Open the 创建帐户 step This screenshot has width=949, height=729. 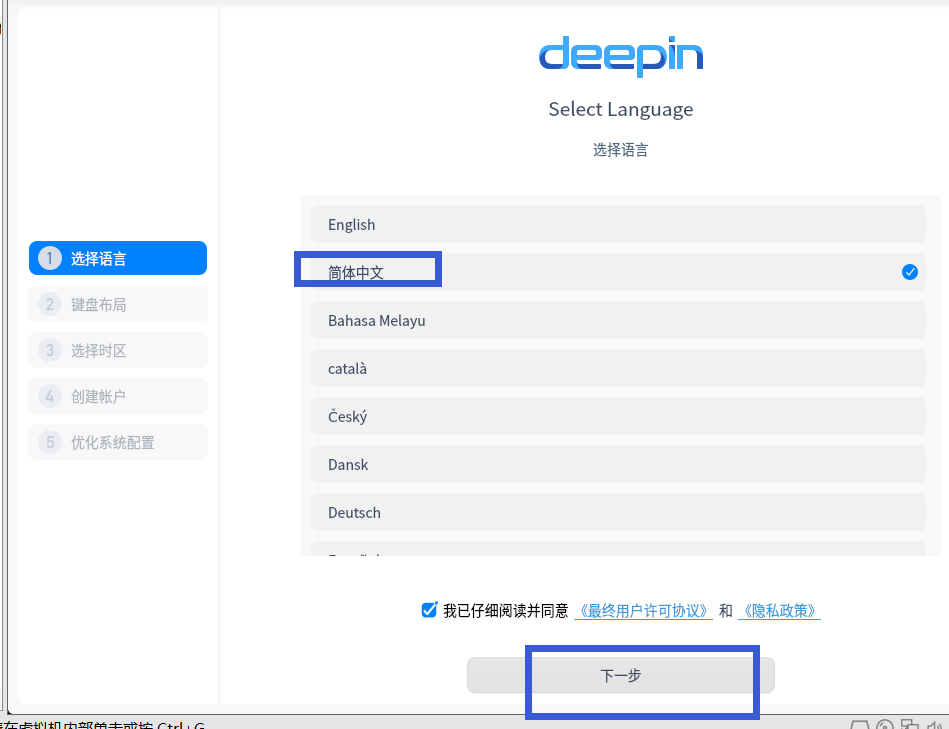point(117,396)
